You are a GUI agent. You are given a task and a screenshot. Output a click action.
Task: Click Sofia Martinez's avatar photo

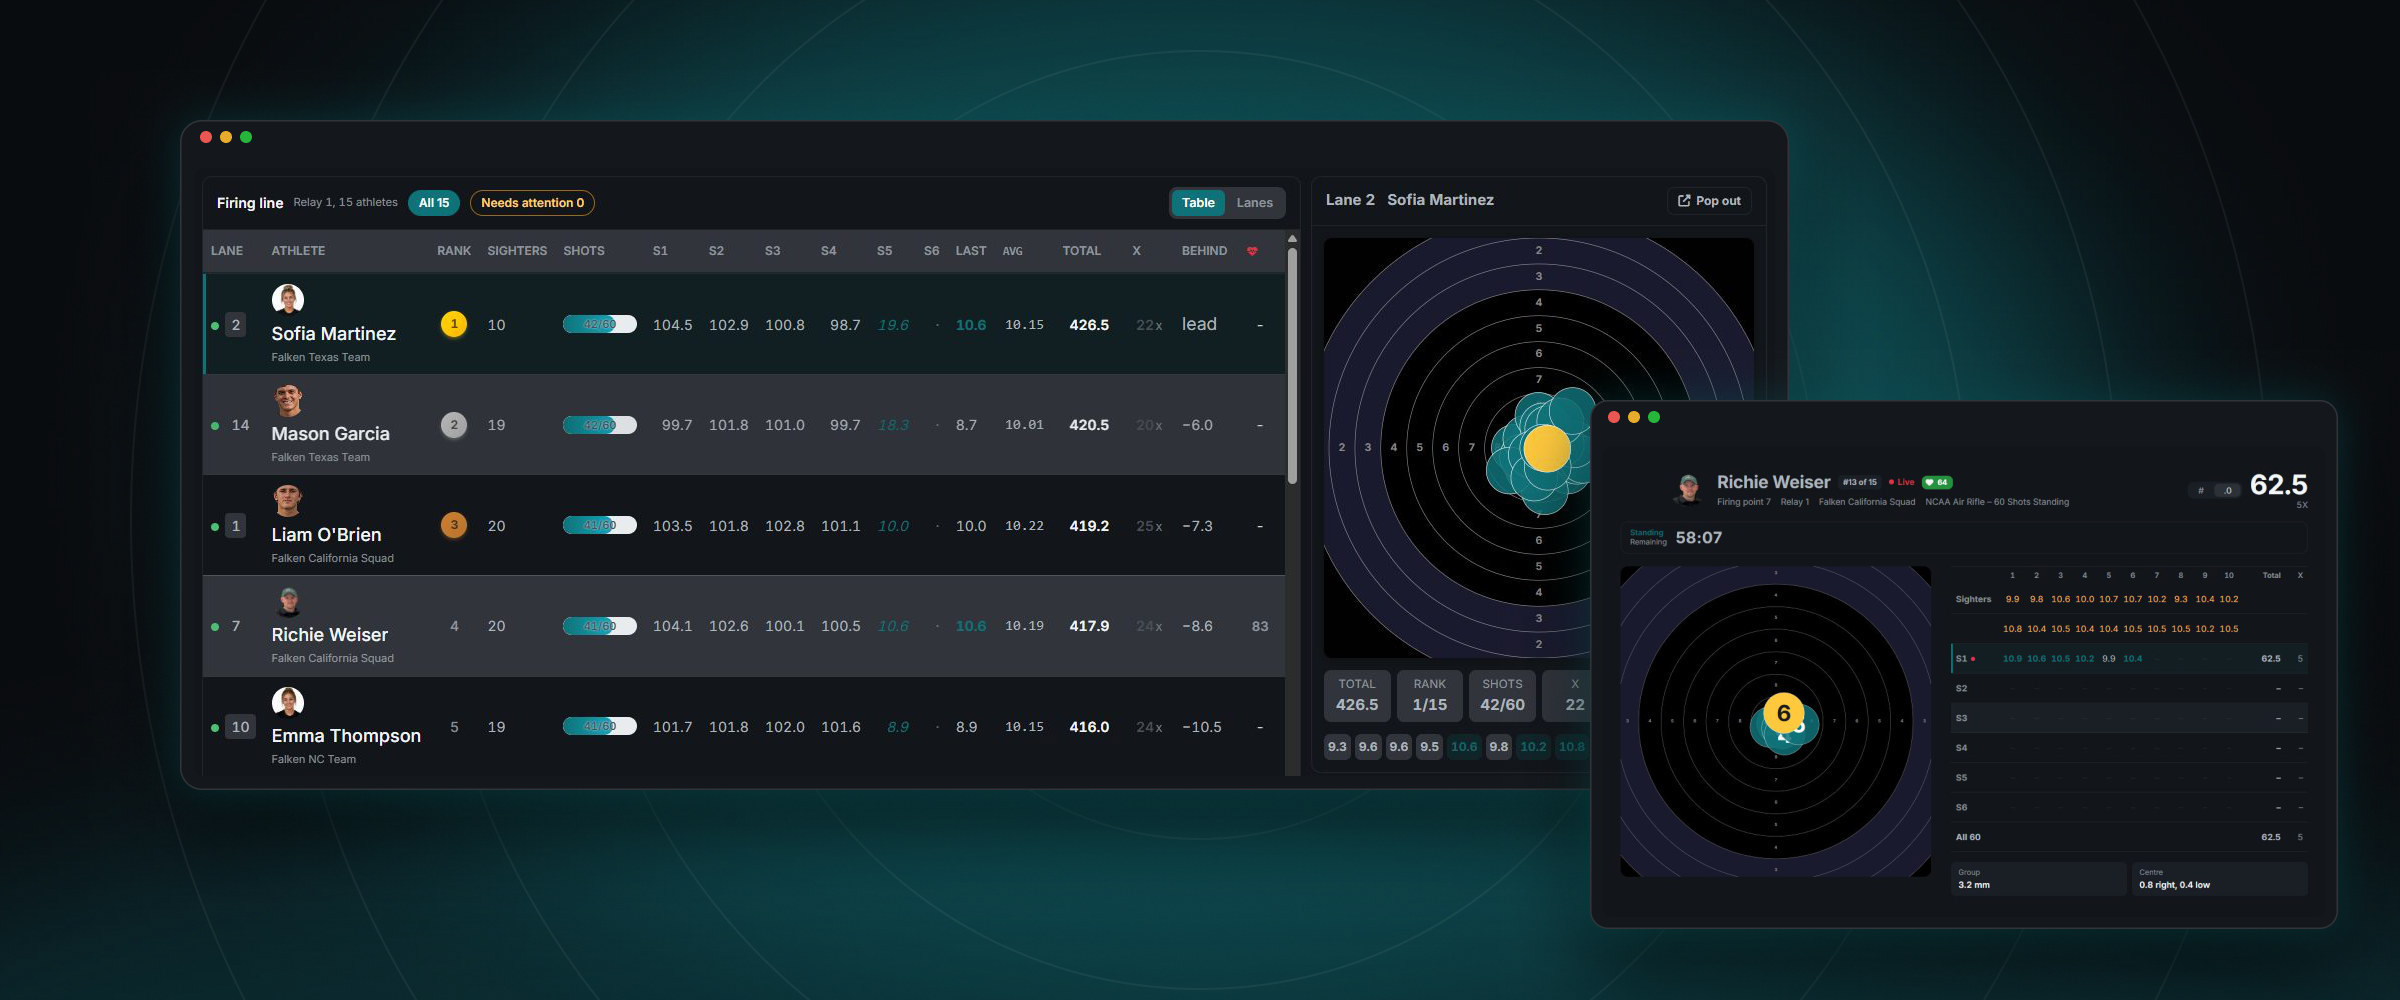pyautogui.click(x=288, y=299)
